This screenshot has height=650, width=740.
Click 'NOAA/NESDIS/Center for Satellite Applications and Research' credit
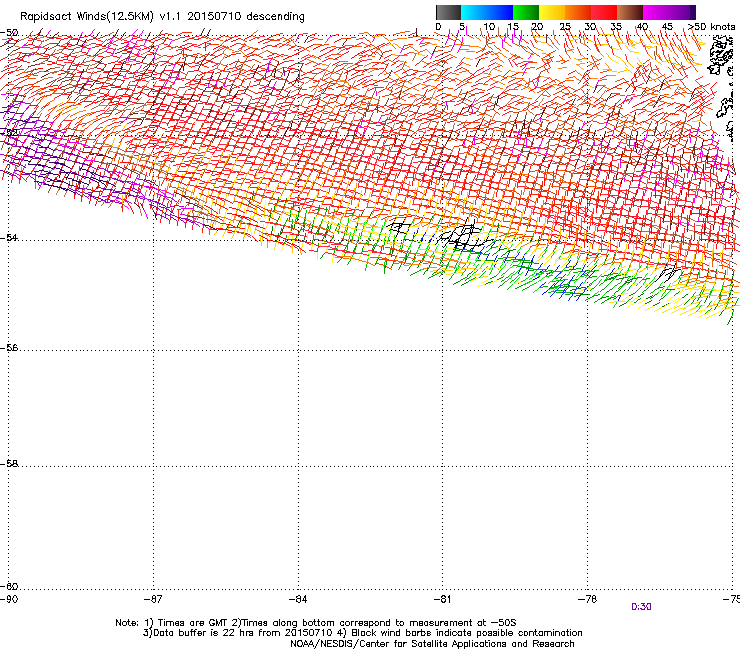click(432, 644)
